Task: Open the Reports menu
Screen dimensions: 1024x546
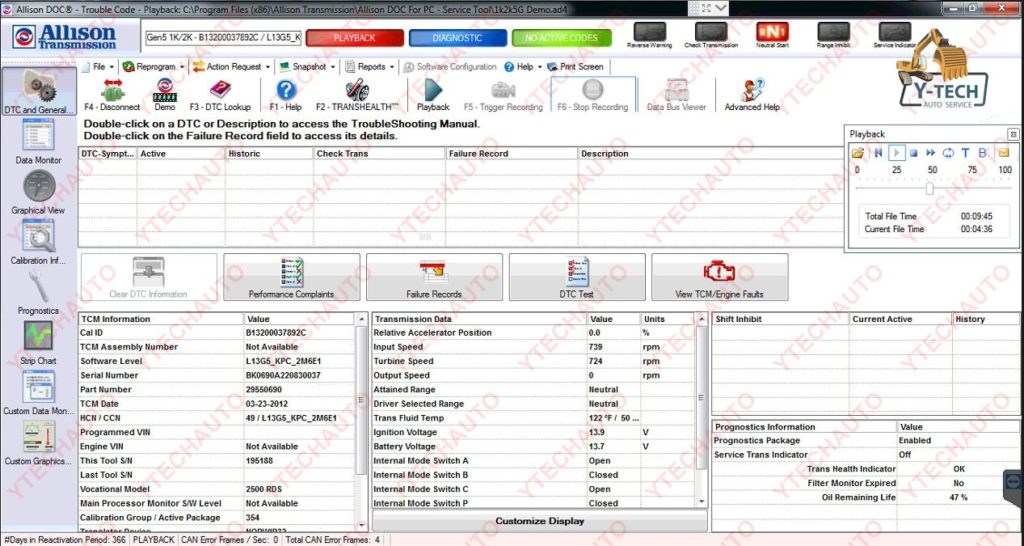Action: click(x=370, y=67)
